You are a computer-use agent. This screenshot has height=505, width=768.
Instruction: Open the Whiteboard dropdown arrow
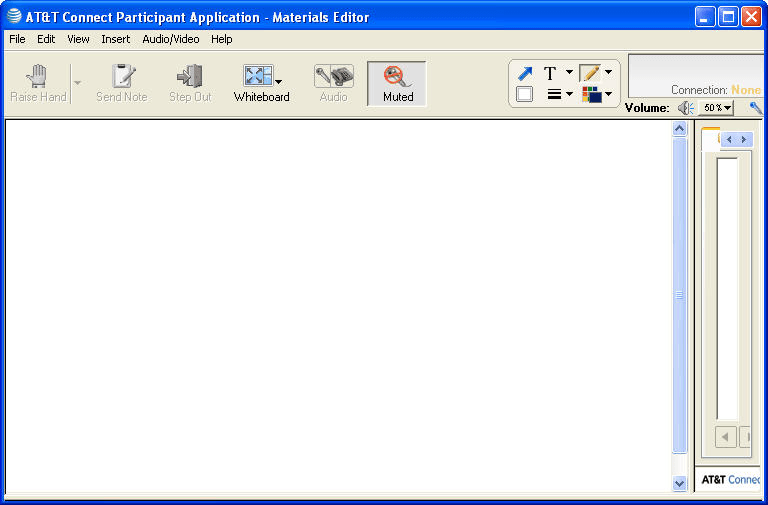click(279, 82)
